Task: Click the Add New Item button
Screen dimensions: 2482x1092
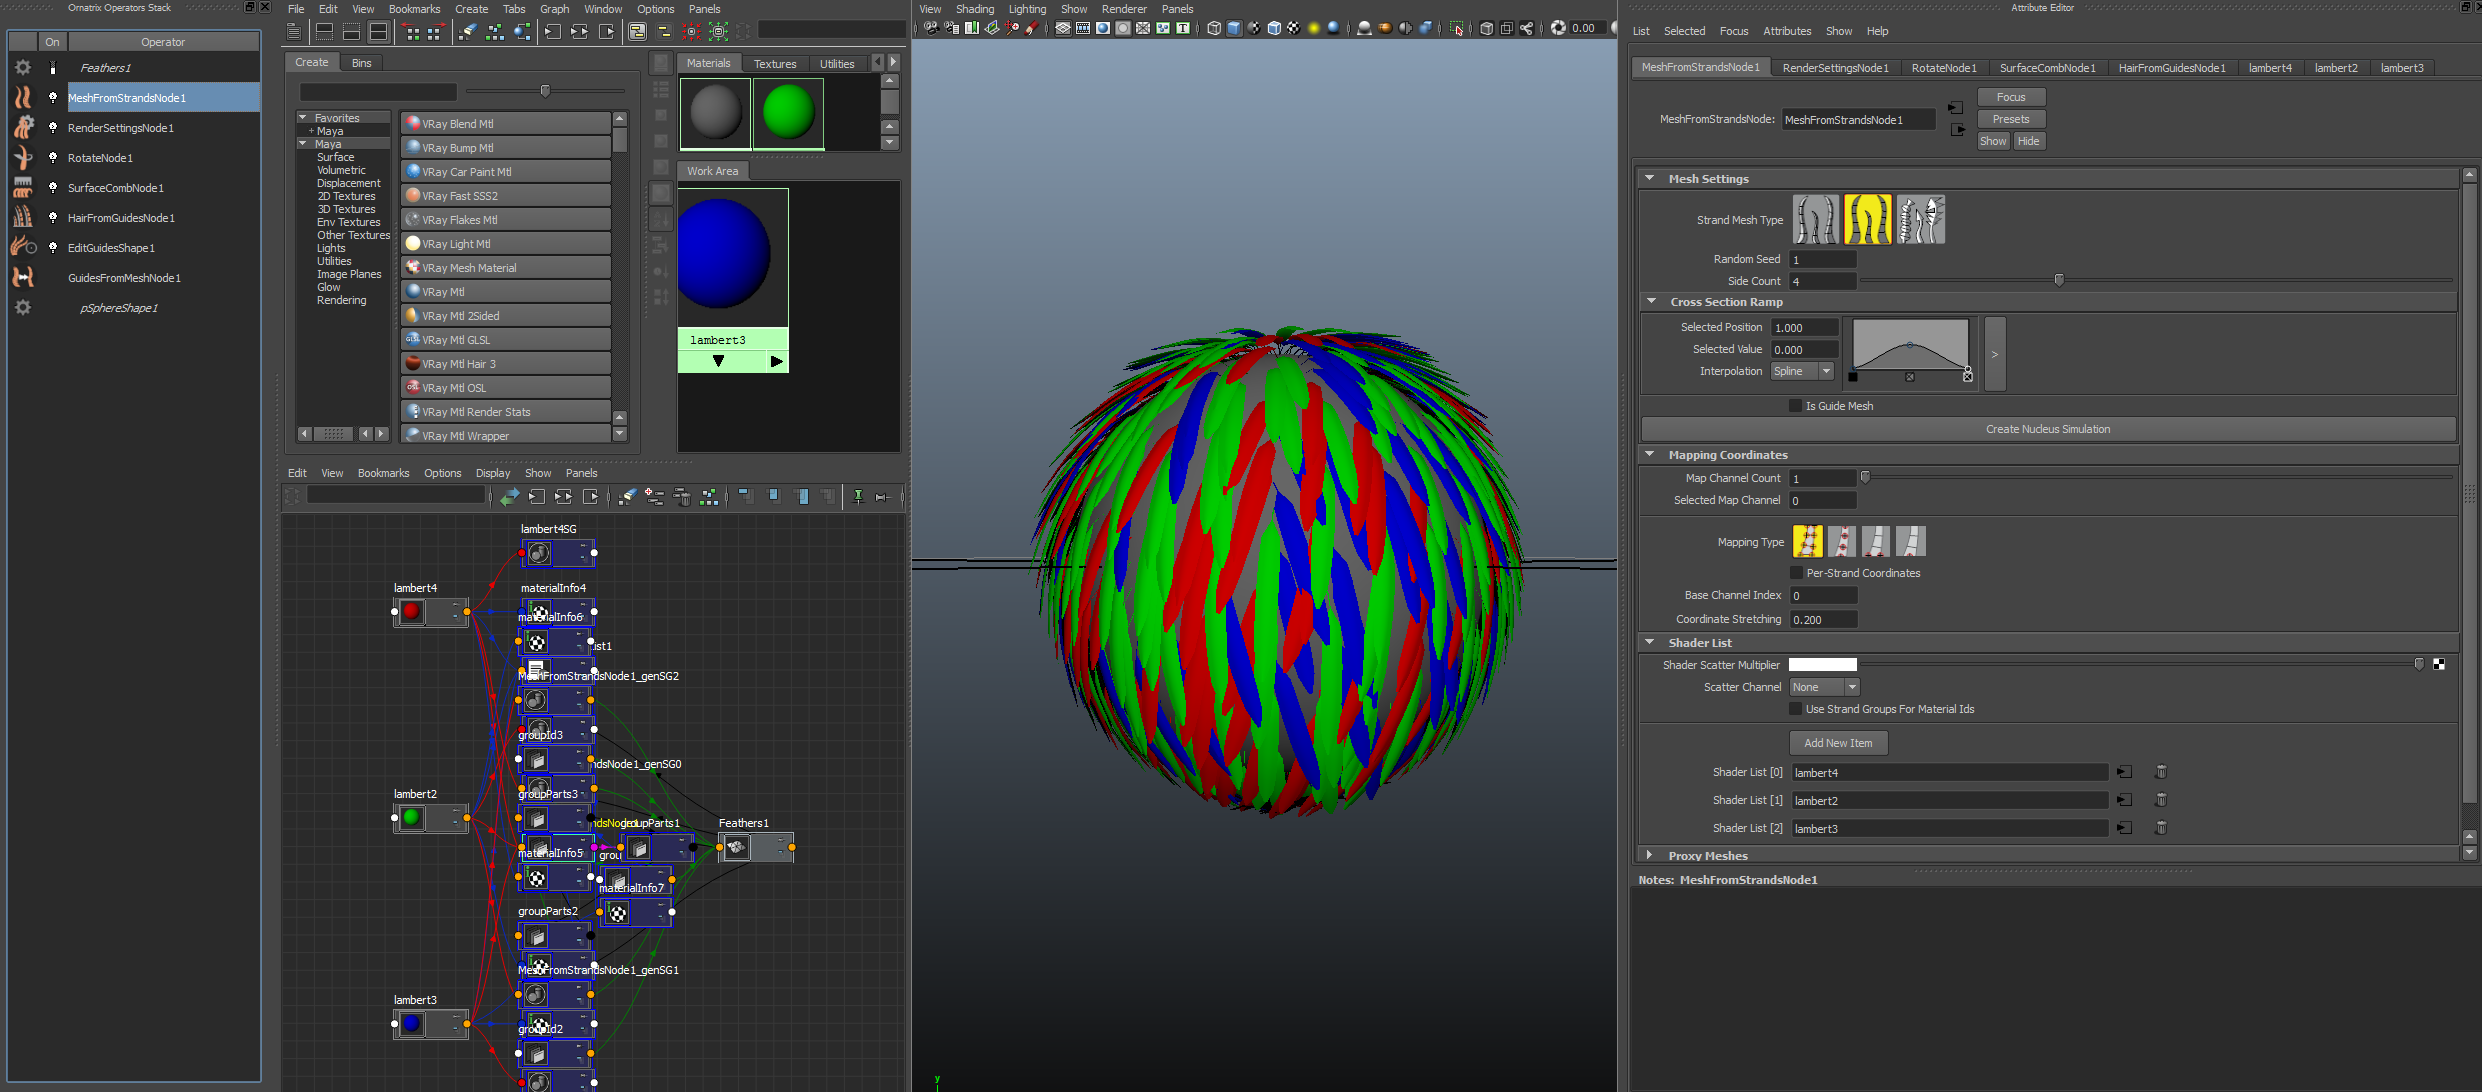Action: click(1837, 743)
